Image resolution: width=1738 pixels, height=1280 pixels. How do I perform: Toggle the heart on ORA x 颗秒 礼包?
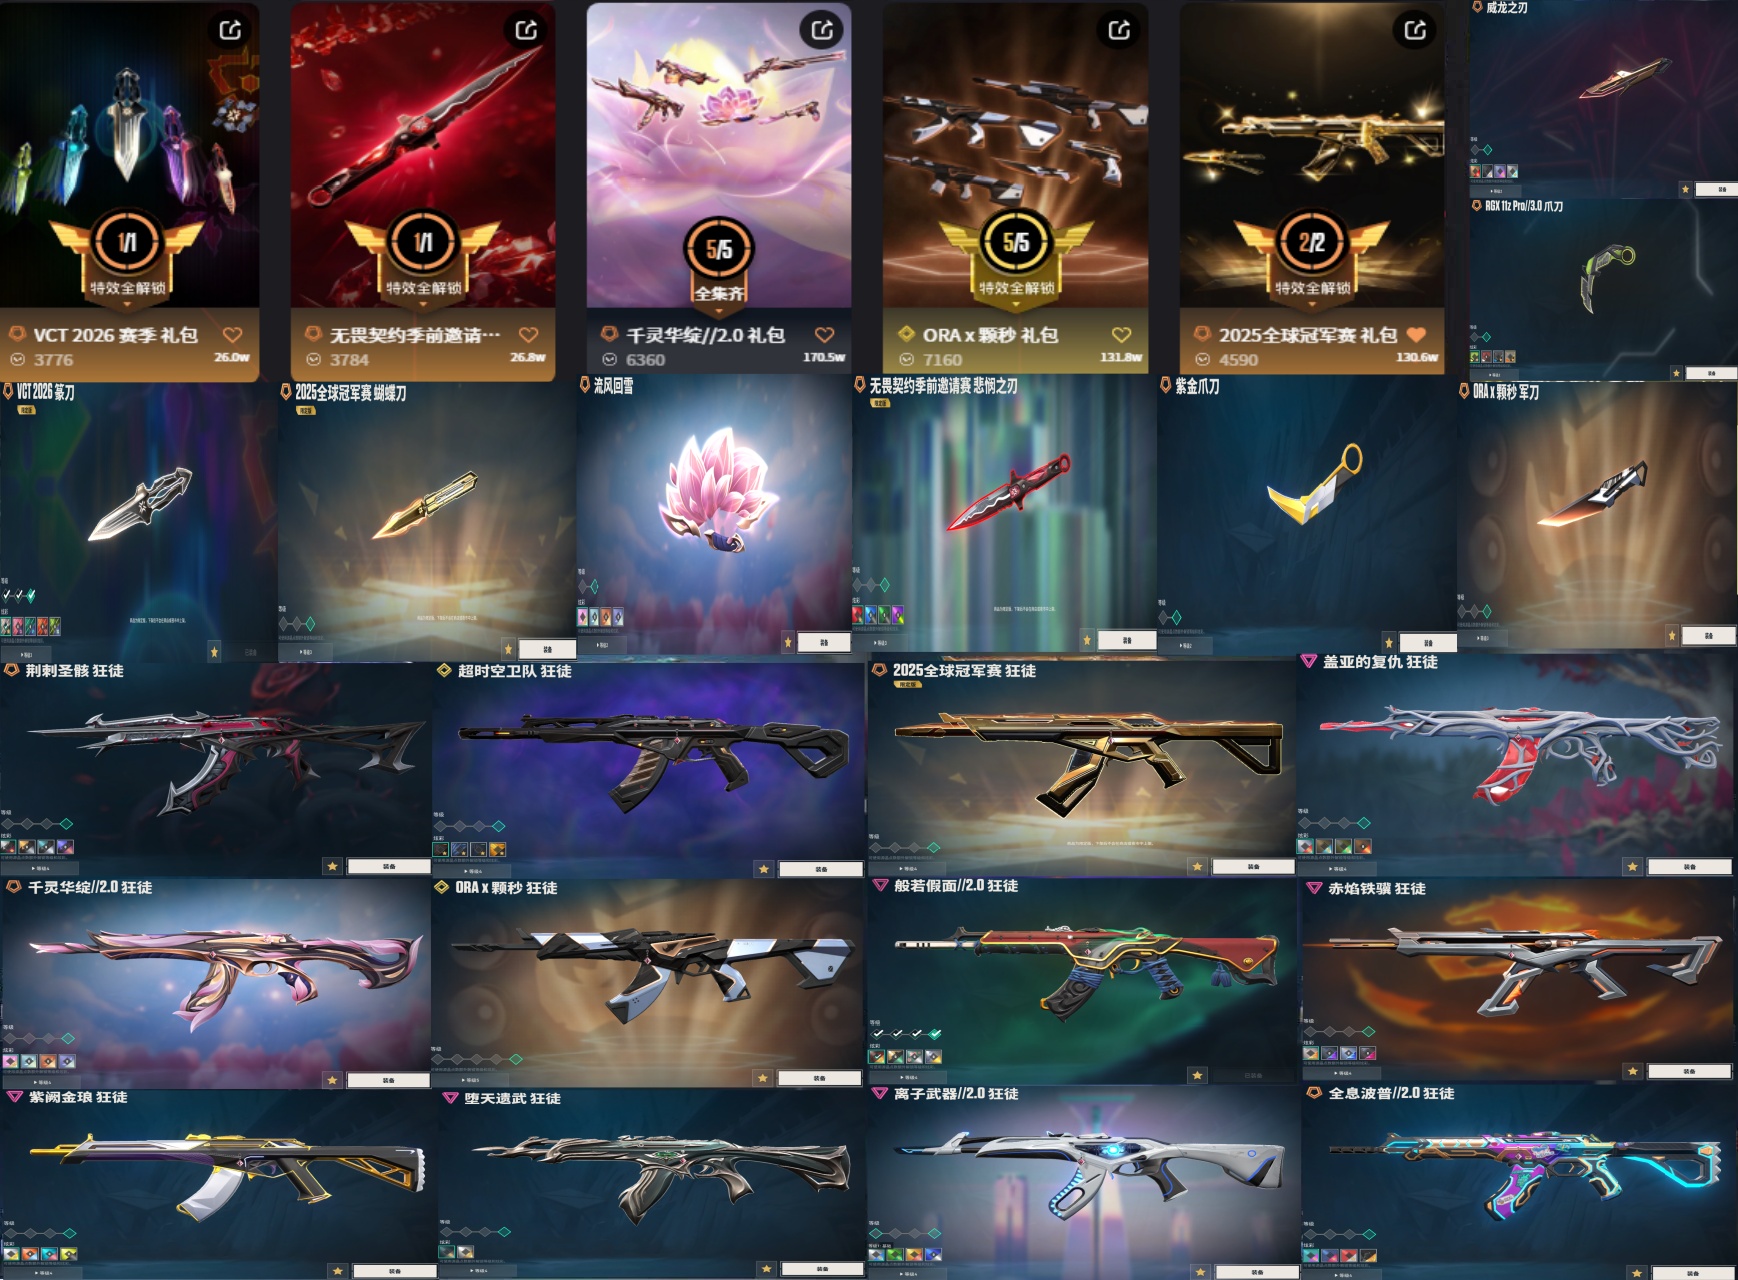(x=1121, y=335)
